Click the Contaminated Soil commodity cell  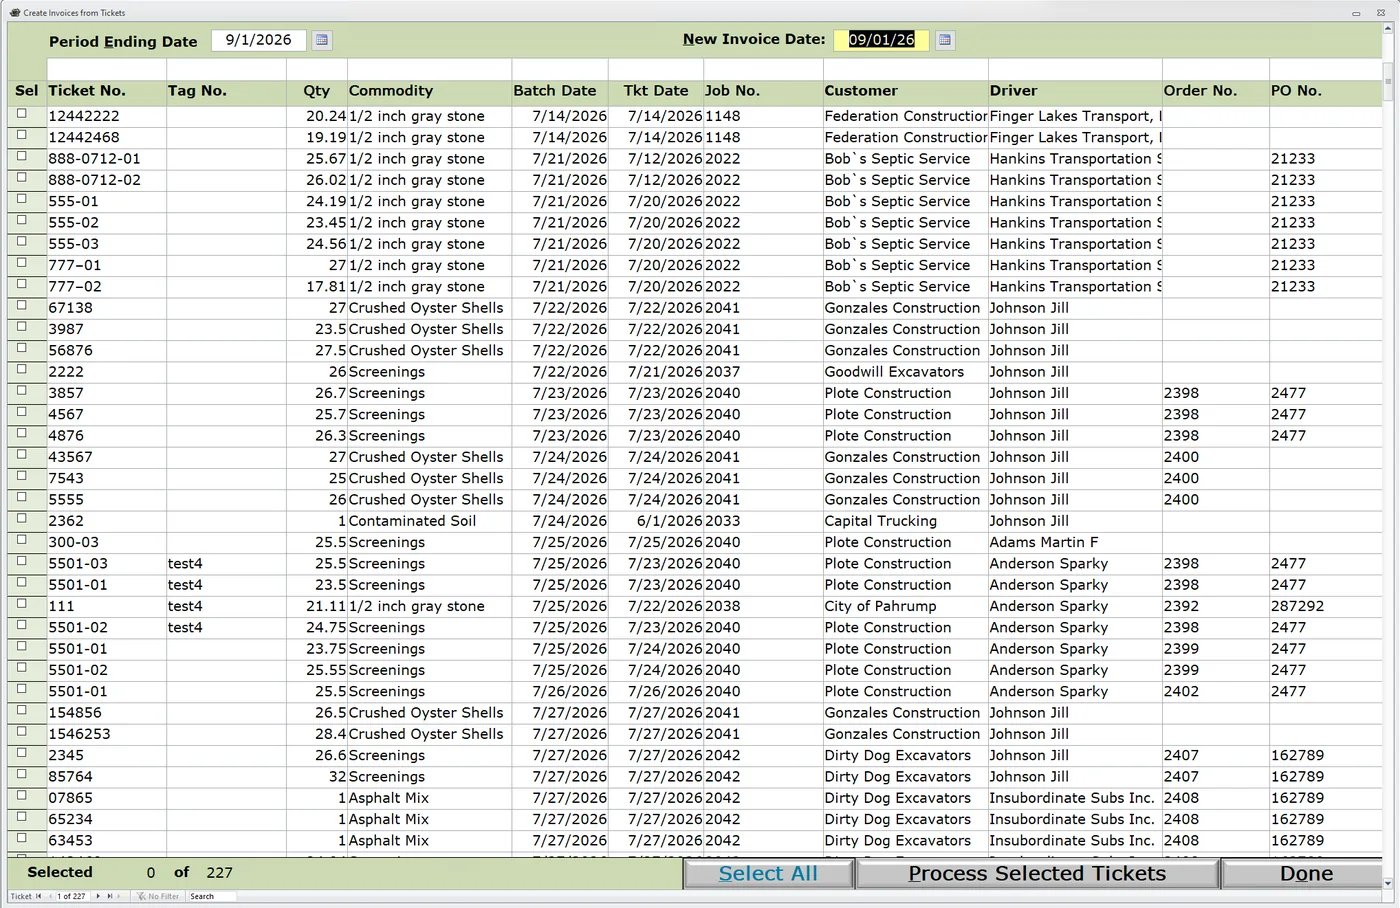(x=429, y=521)
